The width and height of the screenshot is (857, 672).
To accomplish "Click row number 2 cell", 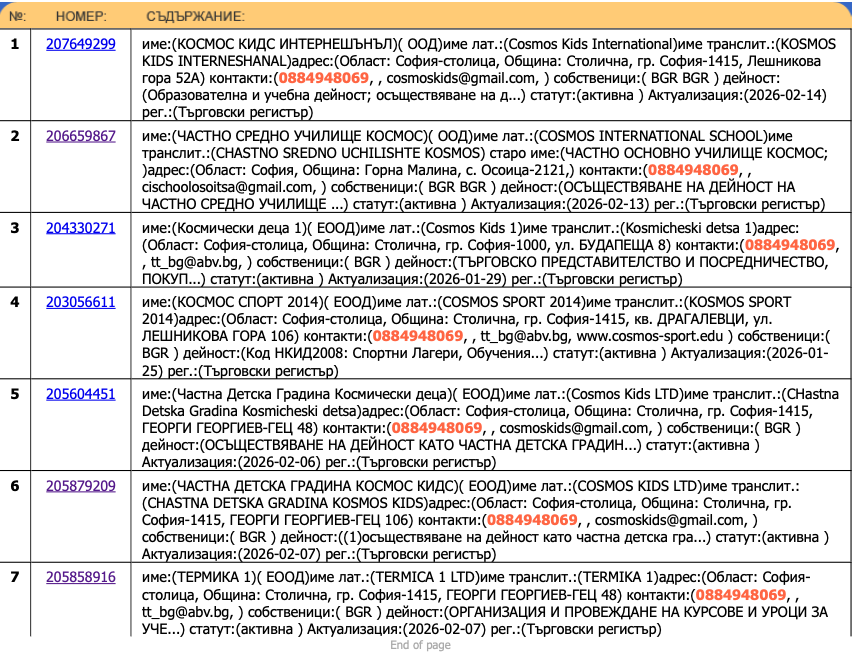I will [x=15, y=135].
